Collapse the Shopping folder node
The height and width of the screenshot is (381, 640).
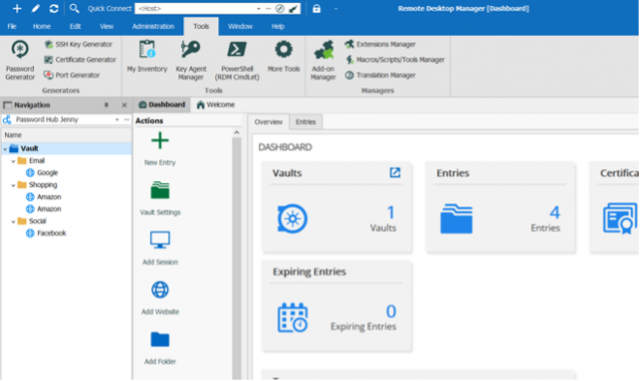click(x=13, y=185)
